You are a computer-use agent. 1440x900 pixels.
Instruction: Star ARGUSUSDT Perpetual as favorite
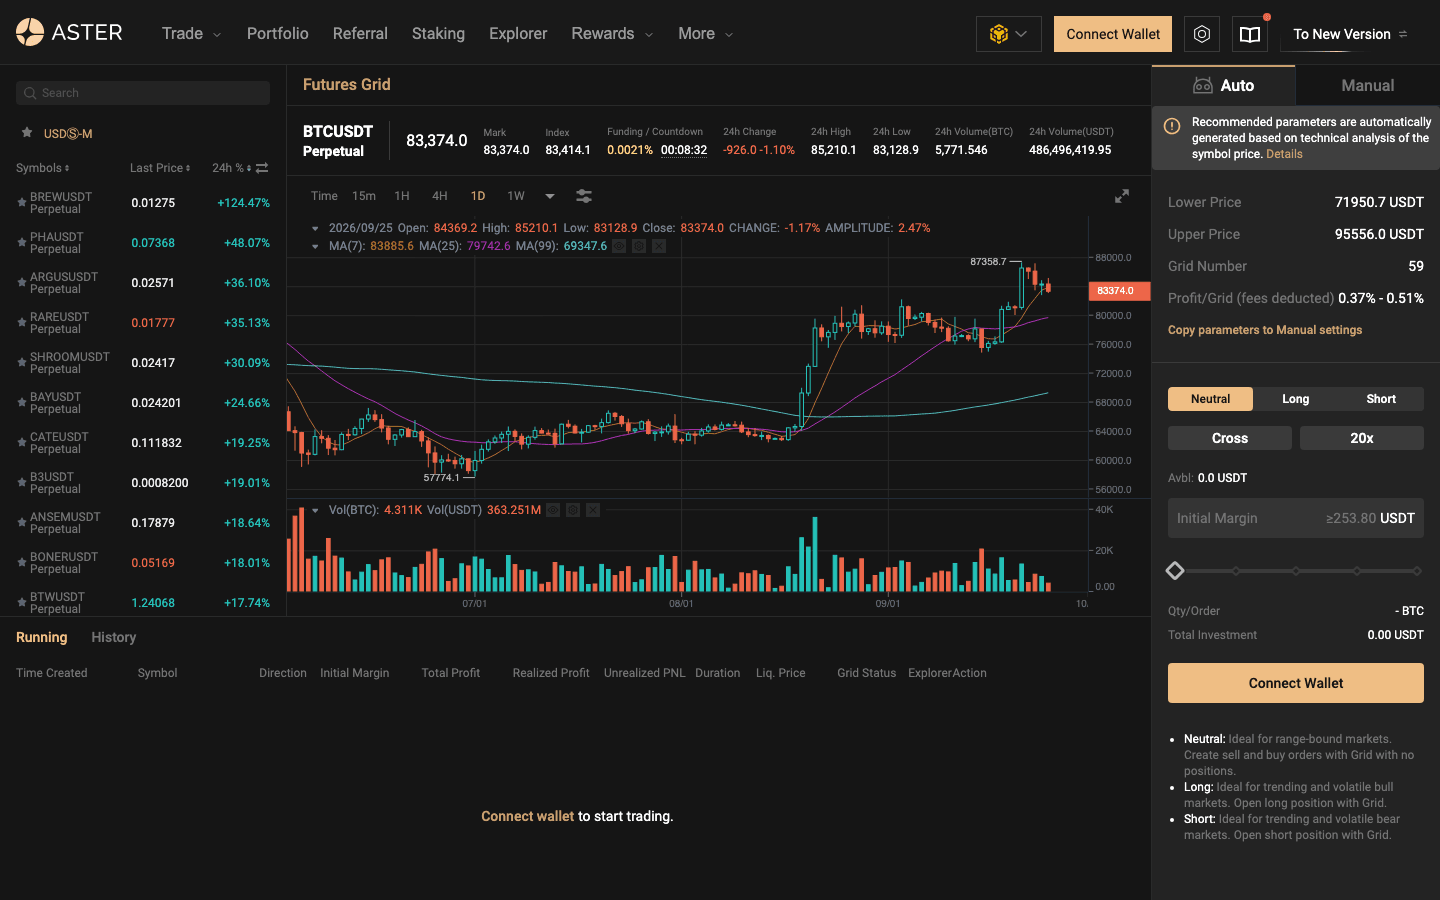click(x=21, y=282)
